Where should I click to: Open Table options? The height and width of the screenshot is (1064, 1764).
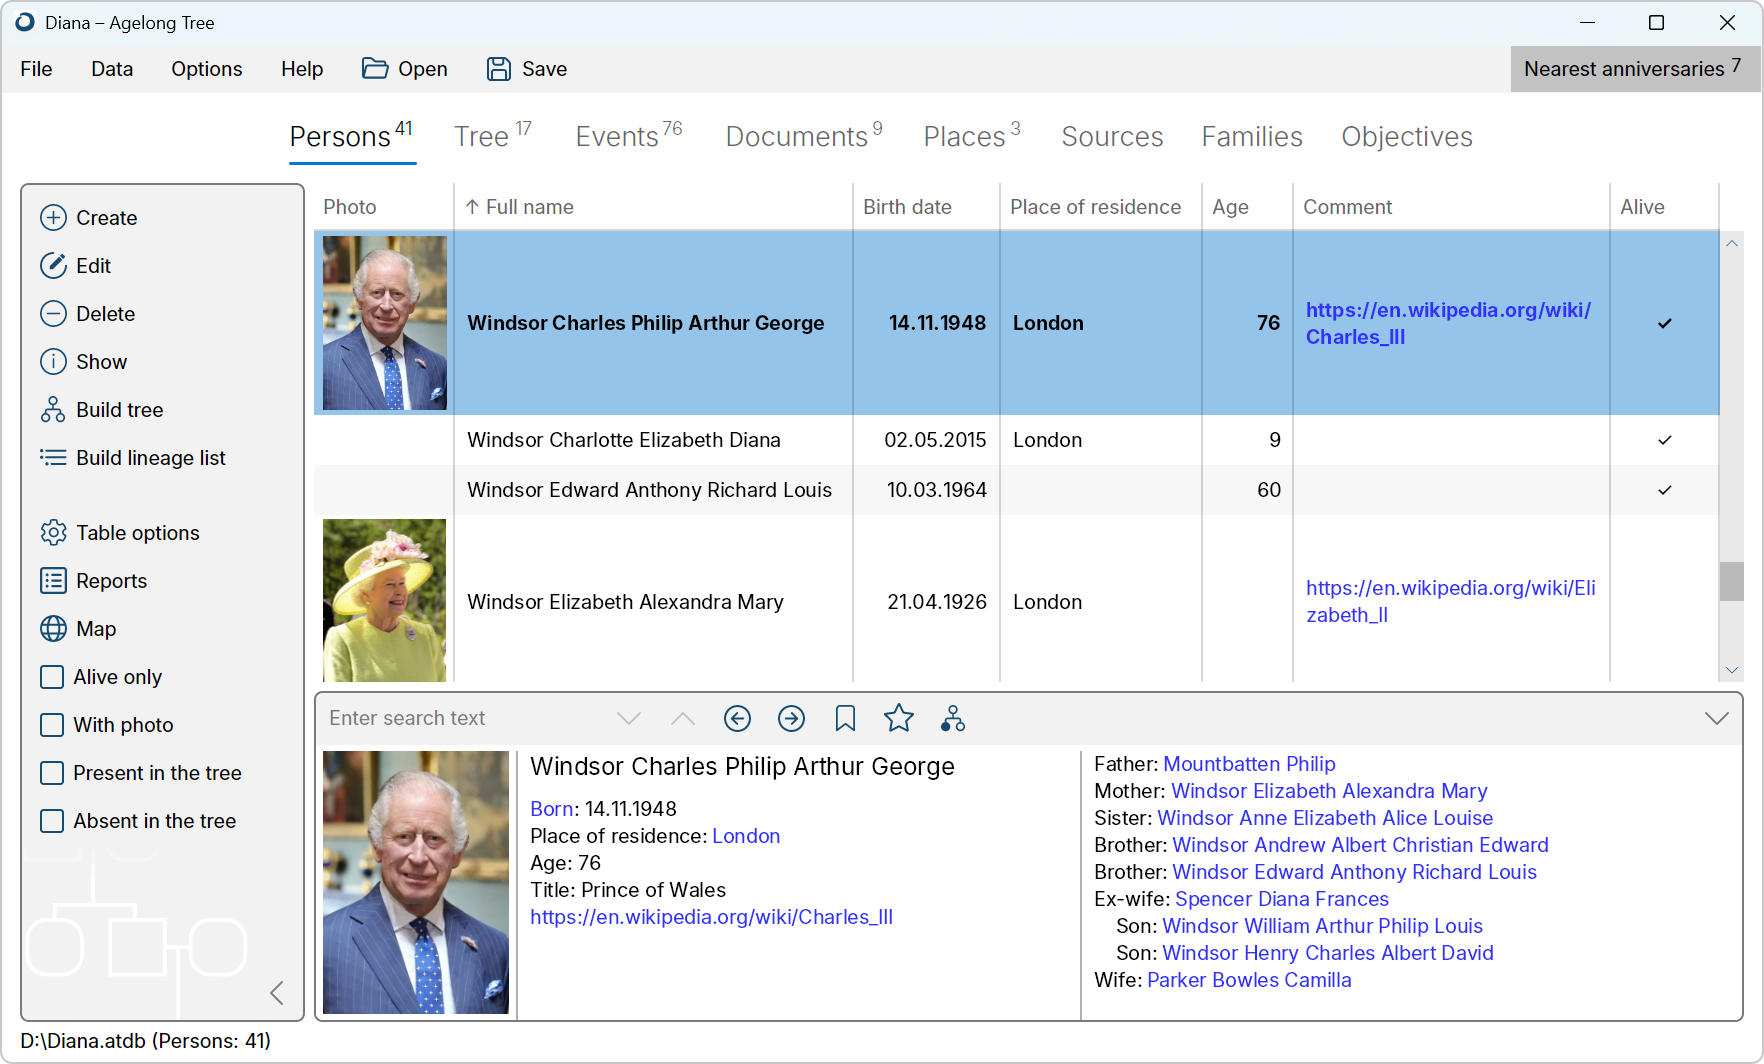[x=54, y=532]
